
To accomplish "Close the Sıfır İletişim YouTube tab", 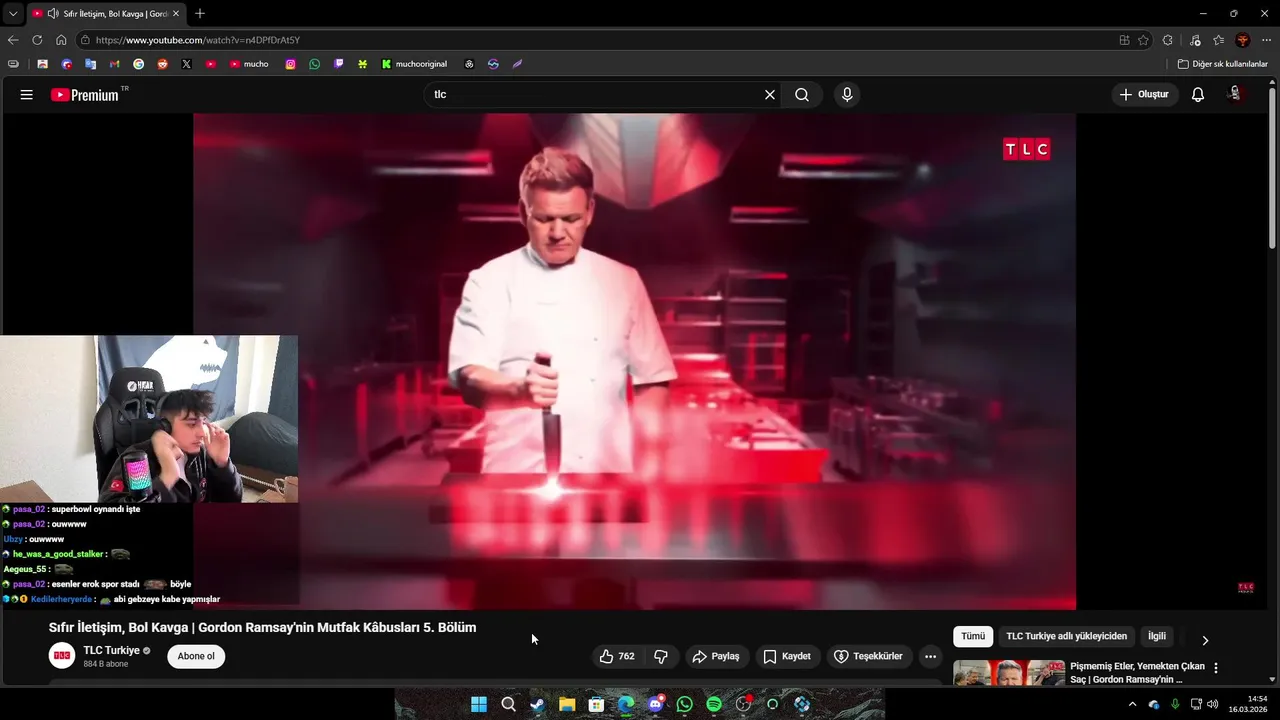I will pyautogui.click(x=176, y=14).
